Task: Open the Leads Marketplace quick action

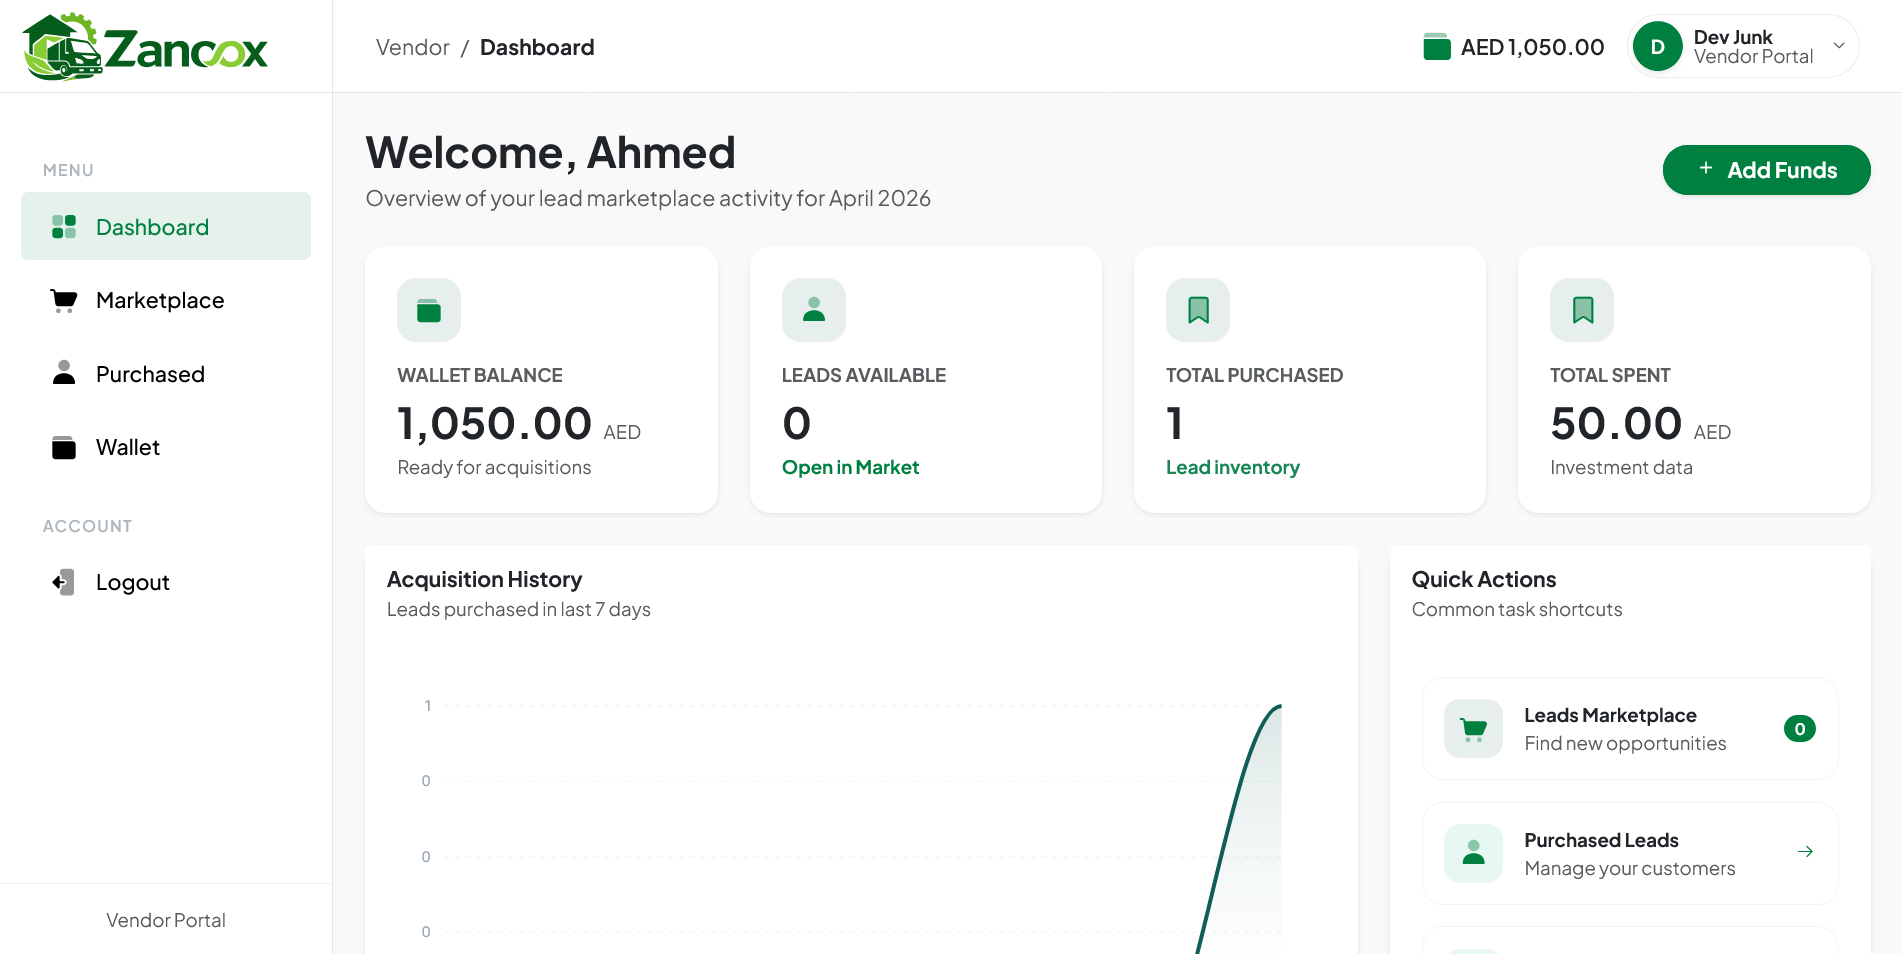Action: point(1630,729)
